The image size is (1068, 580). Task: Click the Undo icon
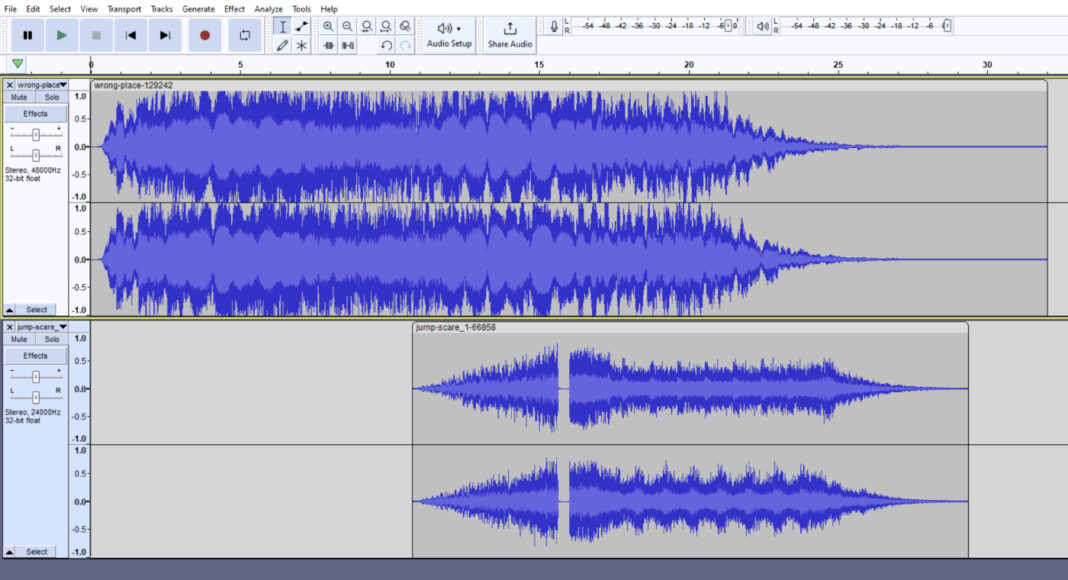[387, 45]
